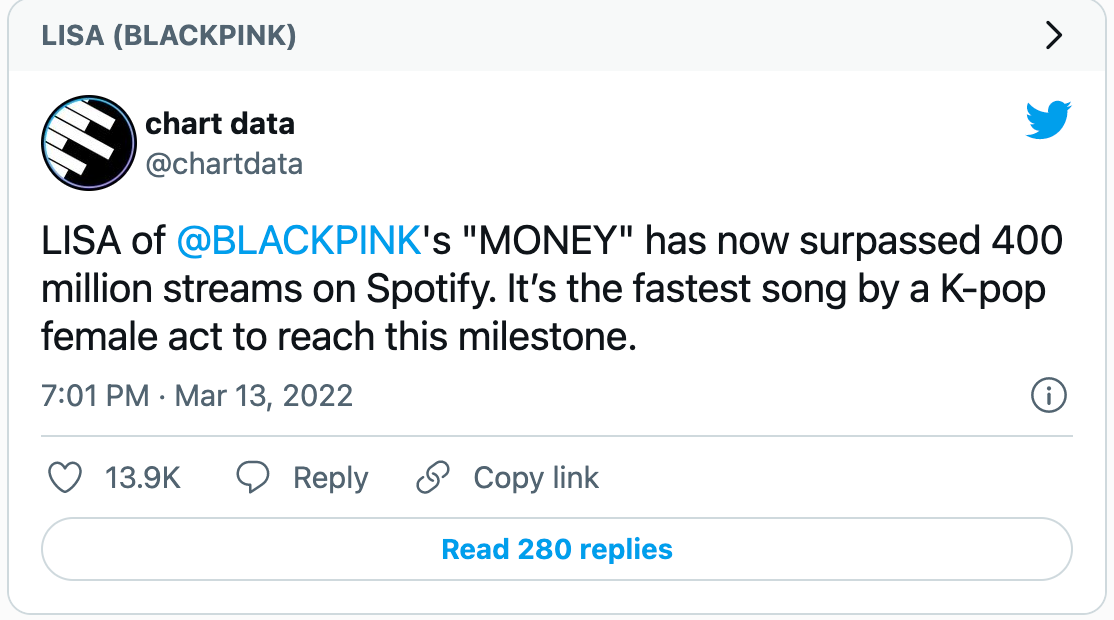Screen dimensions: 1114x620
Task: Click the Twitter bird icon
Action: tap(1049, 122)
